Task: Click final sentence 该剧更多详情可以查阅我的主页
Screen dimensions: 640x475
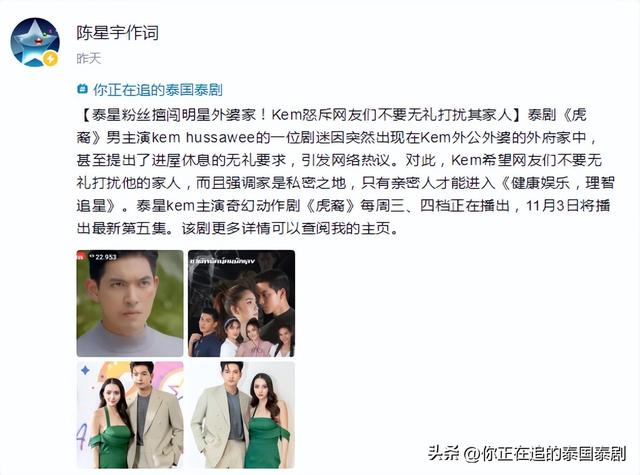Action: [290, 228]
